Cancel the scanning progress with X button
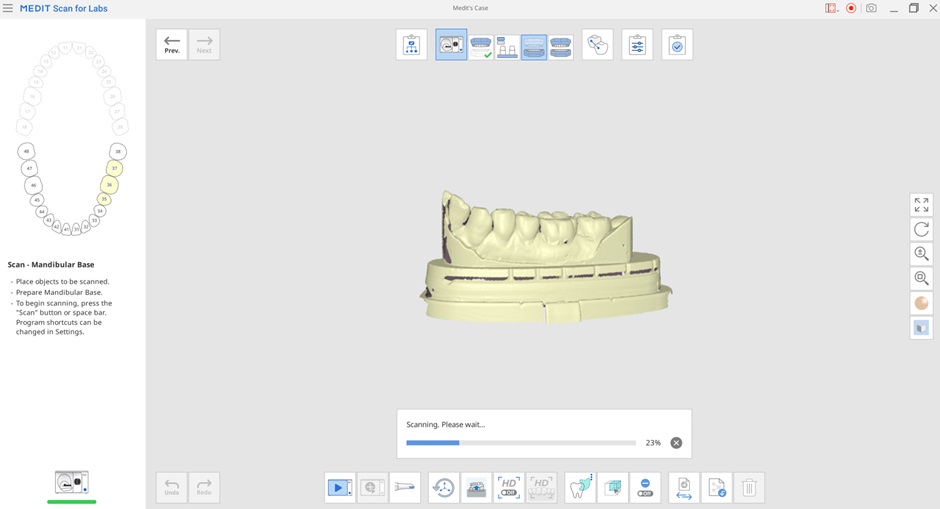Image resolution: width=940 pixels, height=509 pixels. click(x=676, y=443)
